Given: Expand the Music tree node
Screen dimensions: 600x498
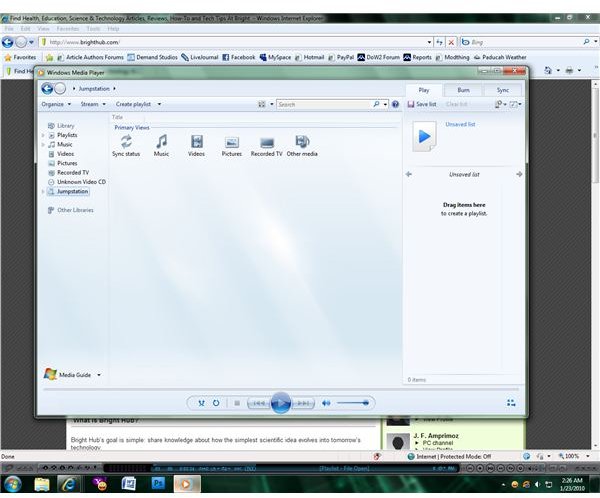Looking at the screenshot, I should tap(43, 144).
